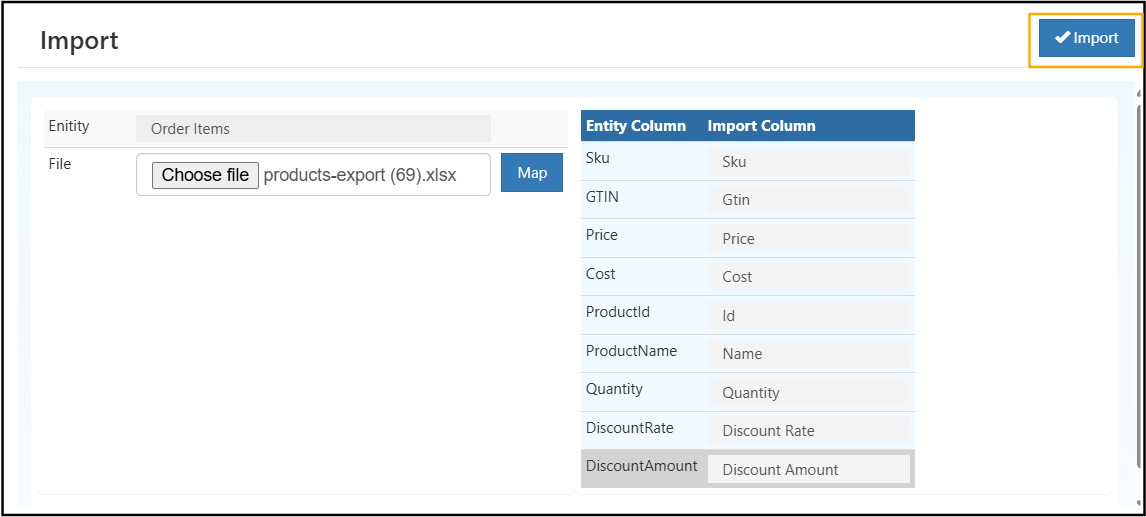
Task: Click the Choose file button
Action: (205, 175)
